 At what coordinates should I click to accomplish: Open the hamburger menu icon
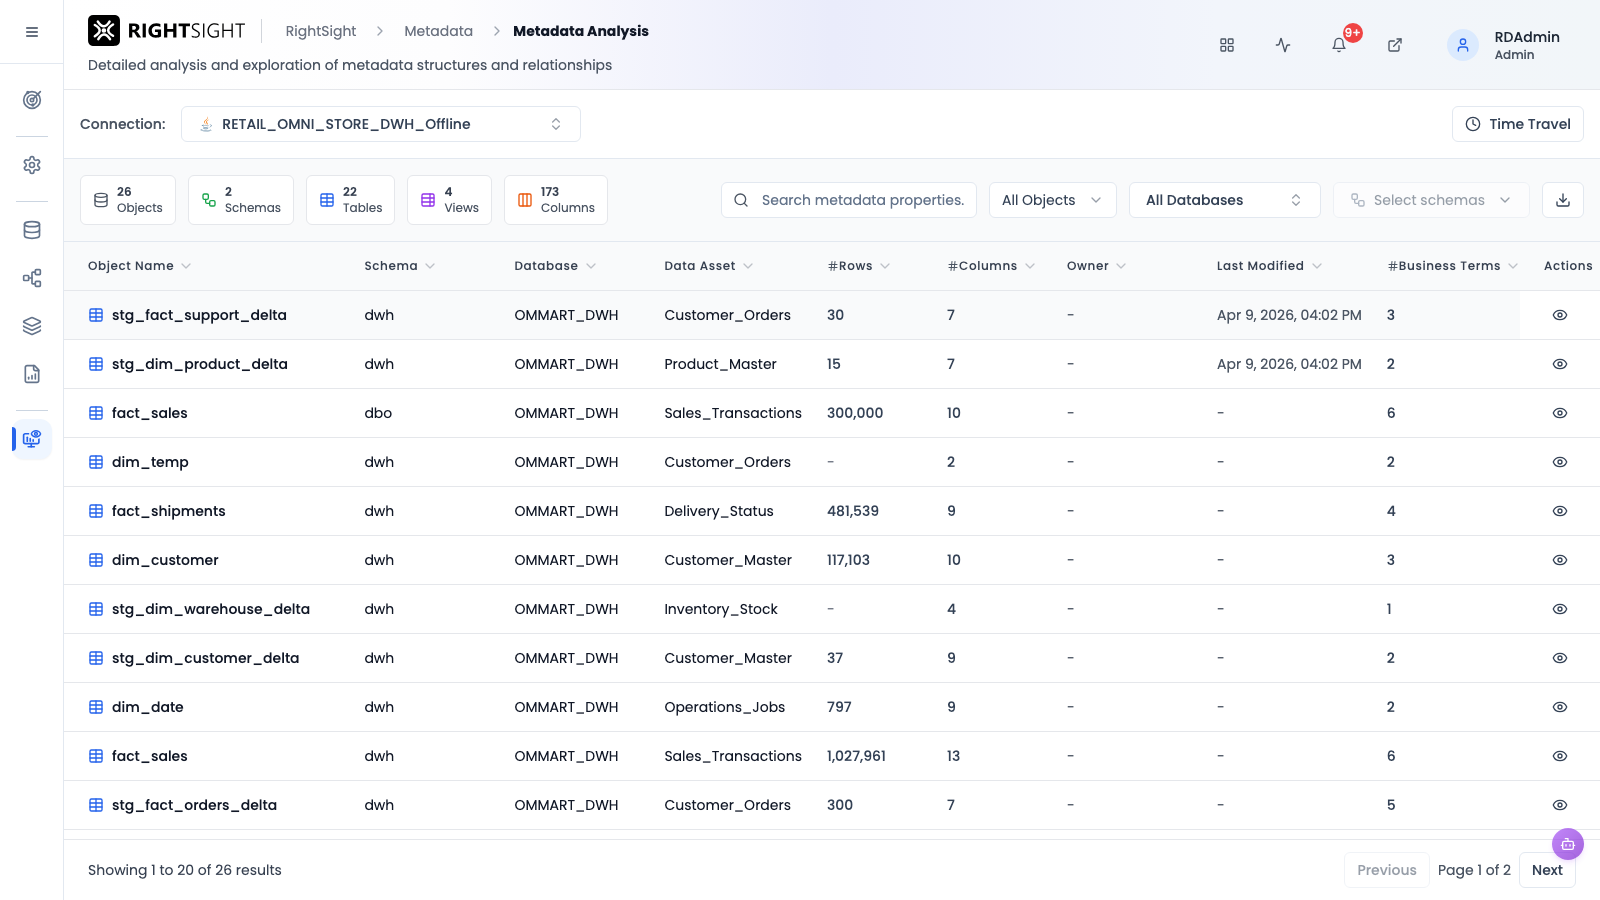click(32, 32)
